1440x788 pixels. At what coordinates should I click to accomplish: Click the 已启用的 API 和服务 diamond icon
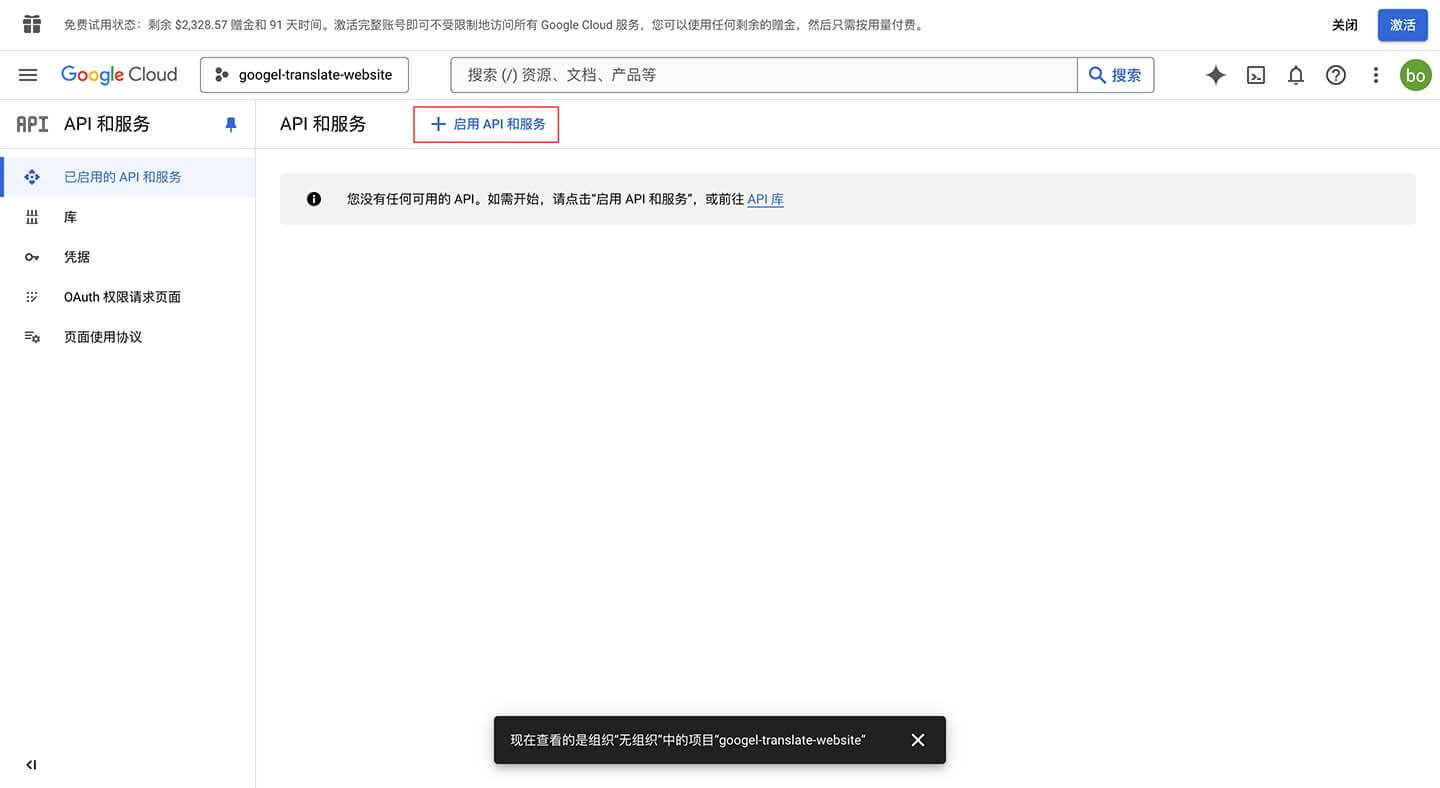click(x=32, y=177)
